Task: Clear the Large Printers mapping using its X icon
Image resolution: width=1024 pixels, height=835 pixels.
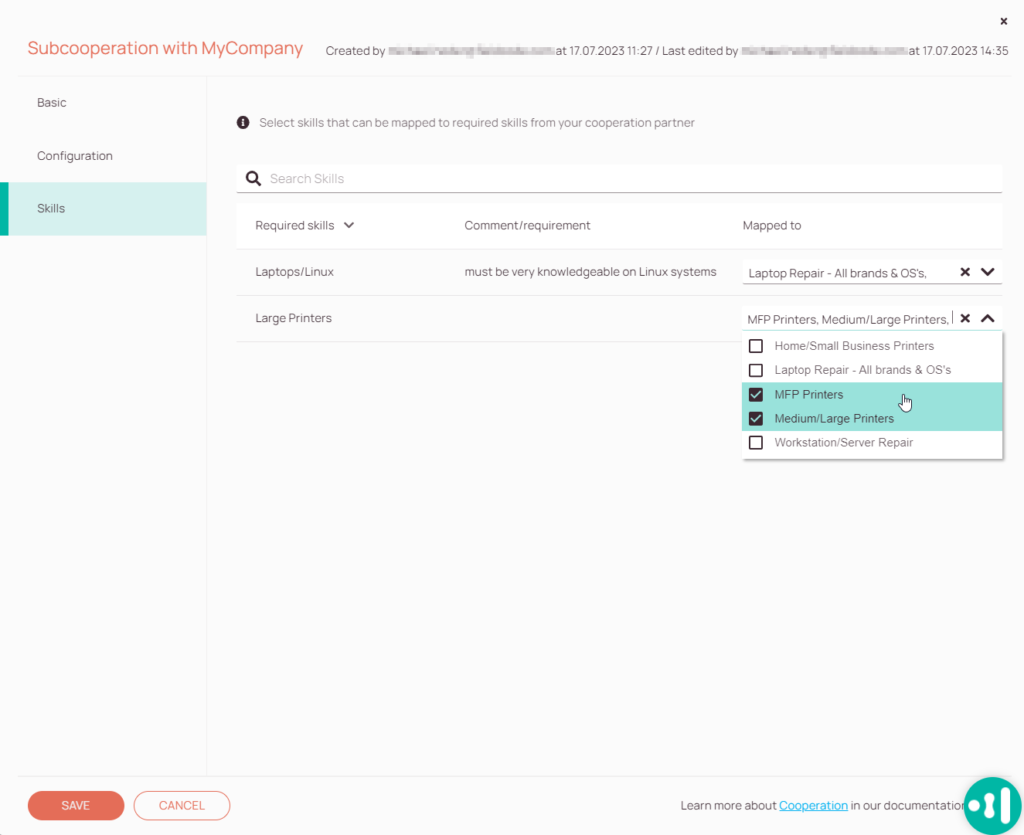Action: 964,317
